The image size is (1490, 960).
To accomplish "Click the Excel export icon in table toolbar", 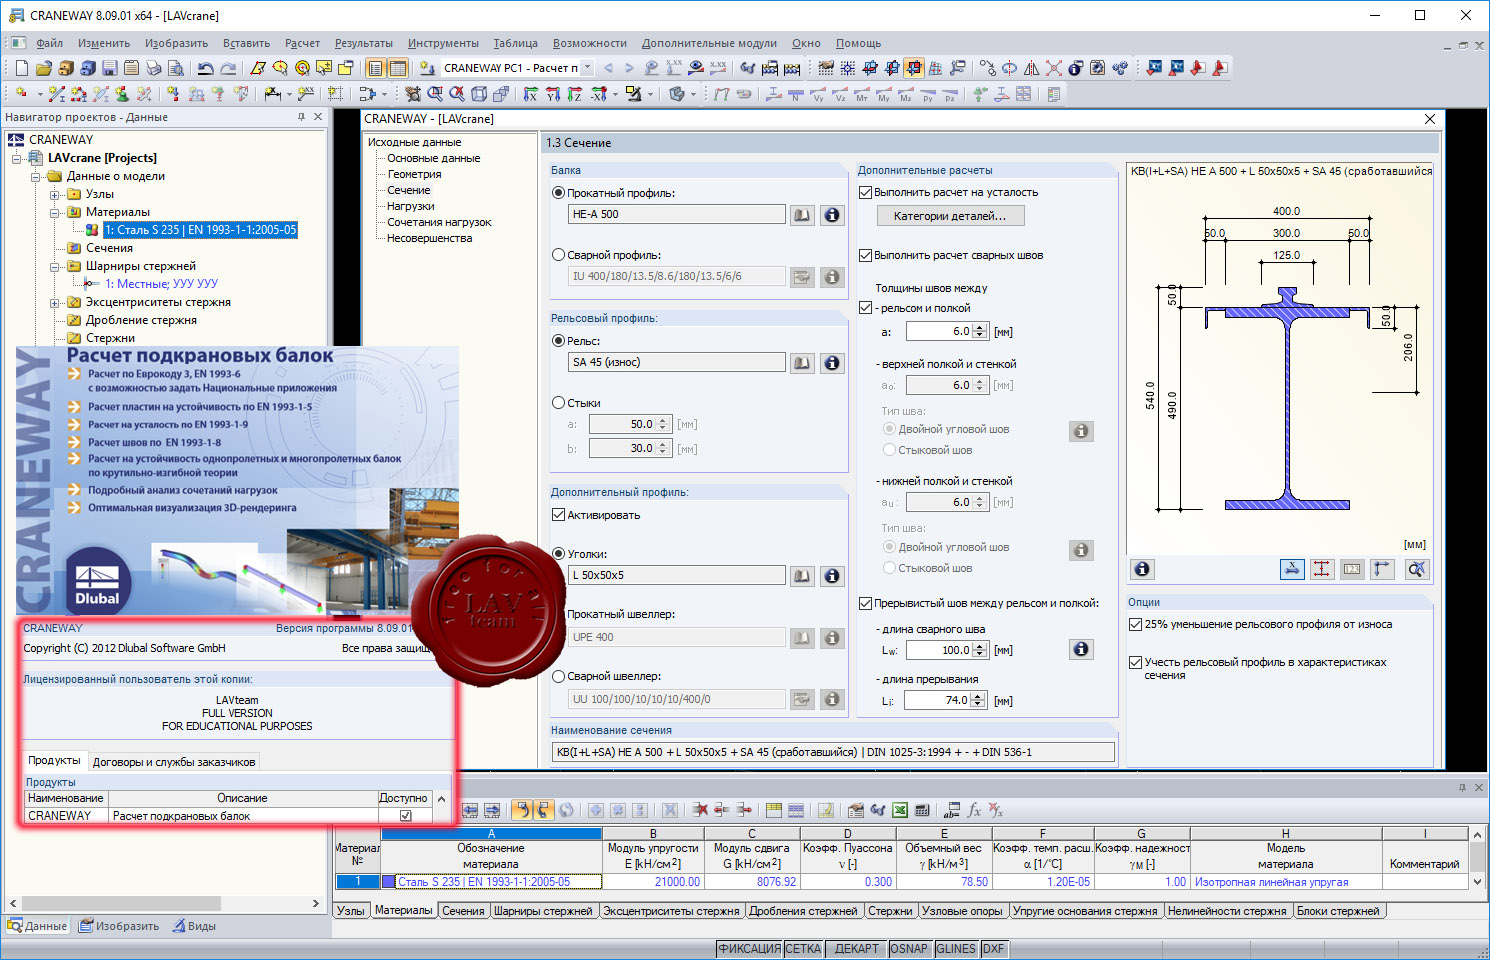I will click(x=900, y=810).
